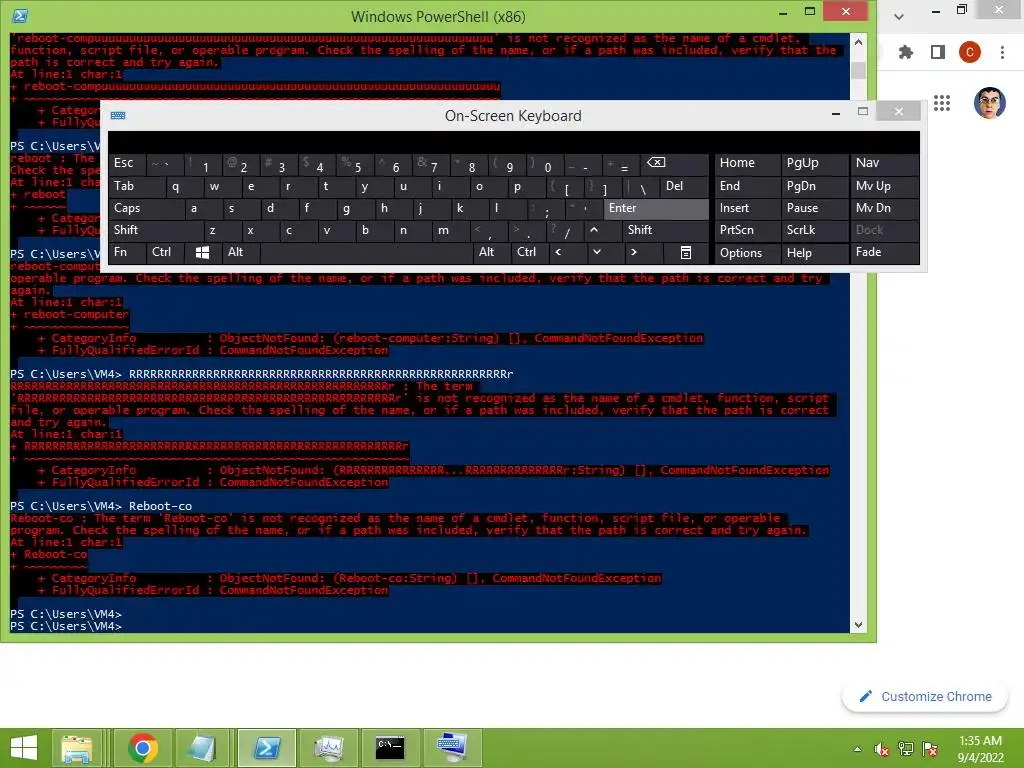Tap the Tab key

pyautogui.click(x=137, y=186)
